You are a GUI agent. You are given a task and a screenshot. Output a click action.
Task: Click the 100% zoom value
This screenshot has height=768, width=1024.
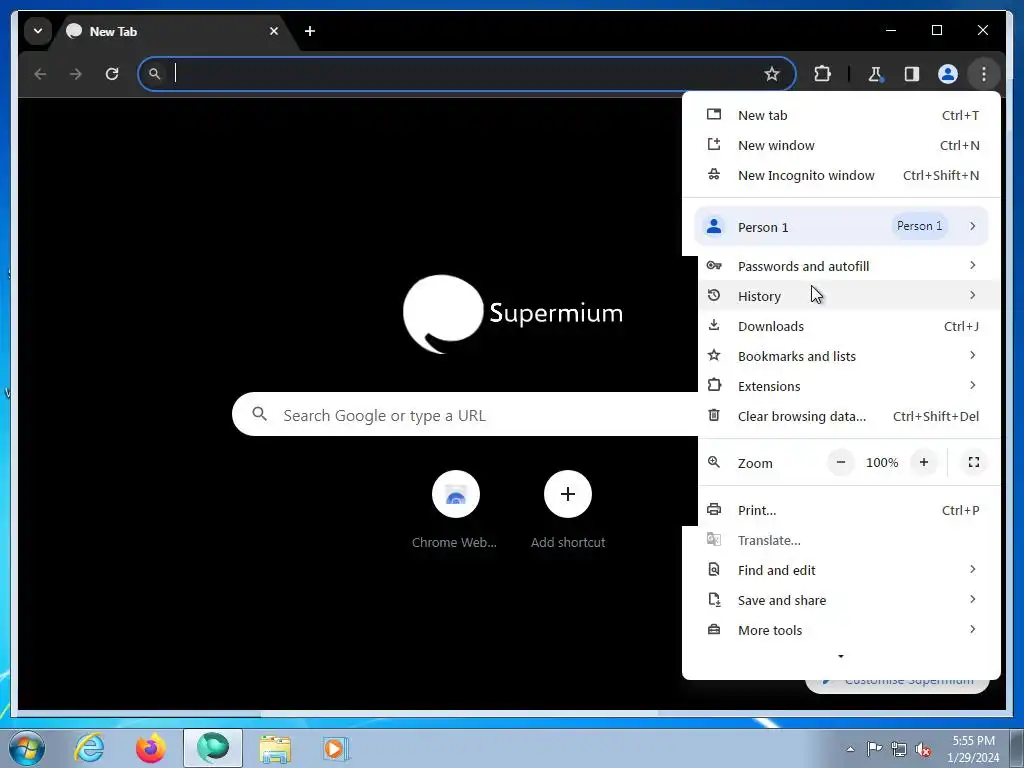pyautogui.click(x=882, y=462)
